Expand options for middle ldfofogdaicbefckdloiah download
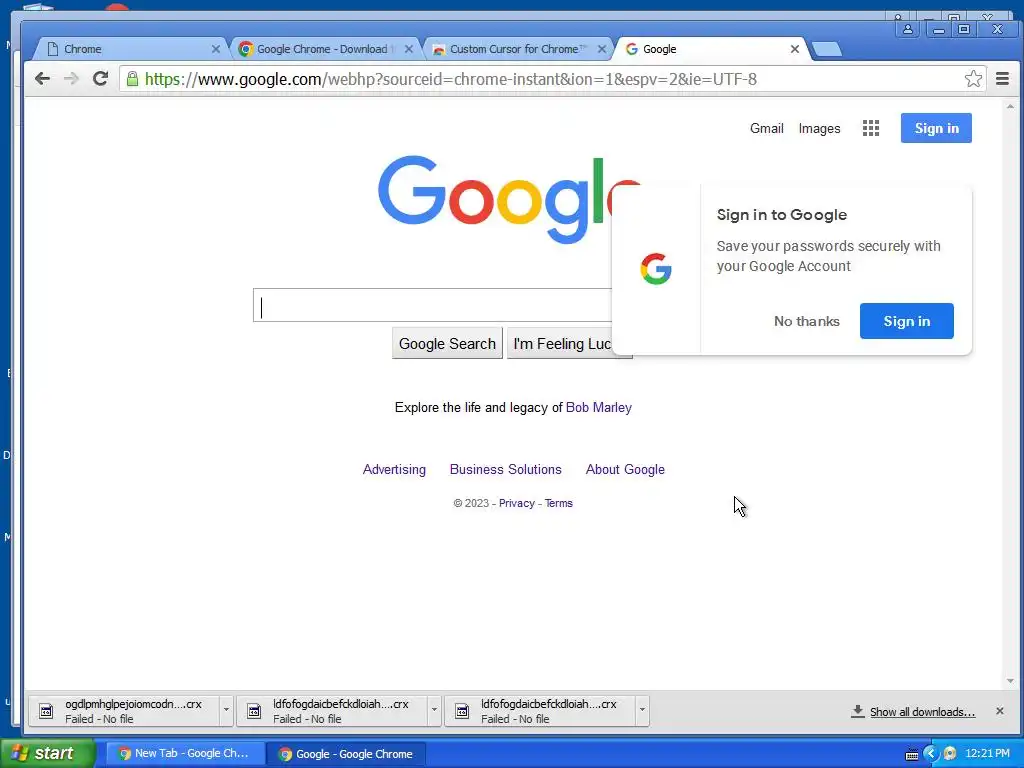The width and height of the screenshot is (1024, 768). [x=434, y=711]
